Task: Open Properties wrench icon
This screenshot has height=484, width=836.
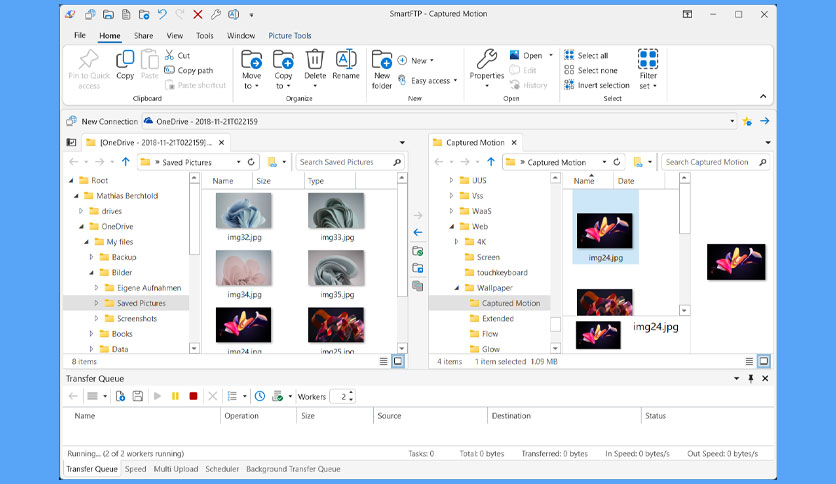Action: [486, 59]
